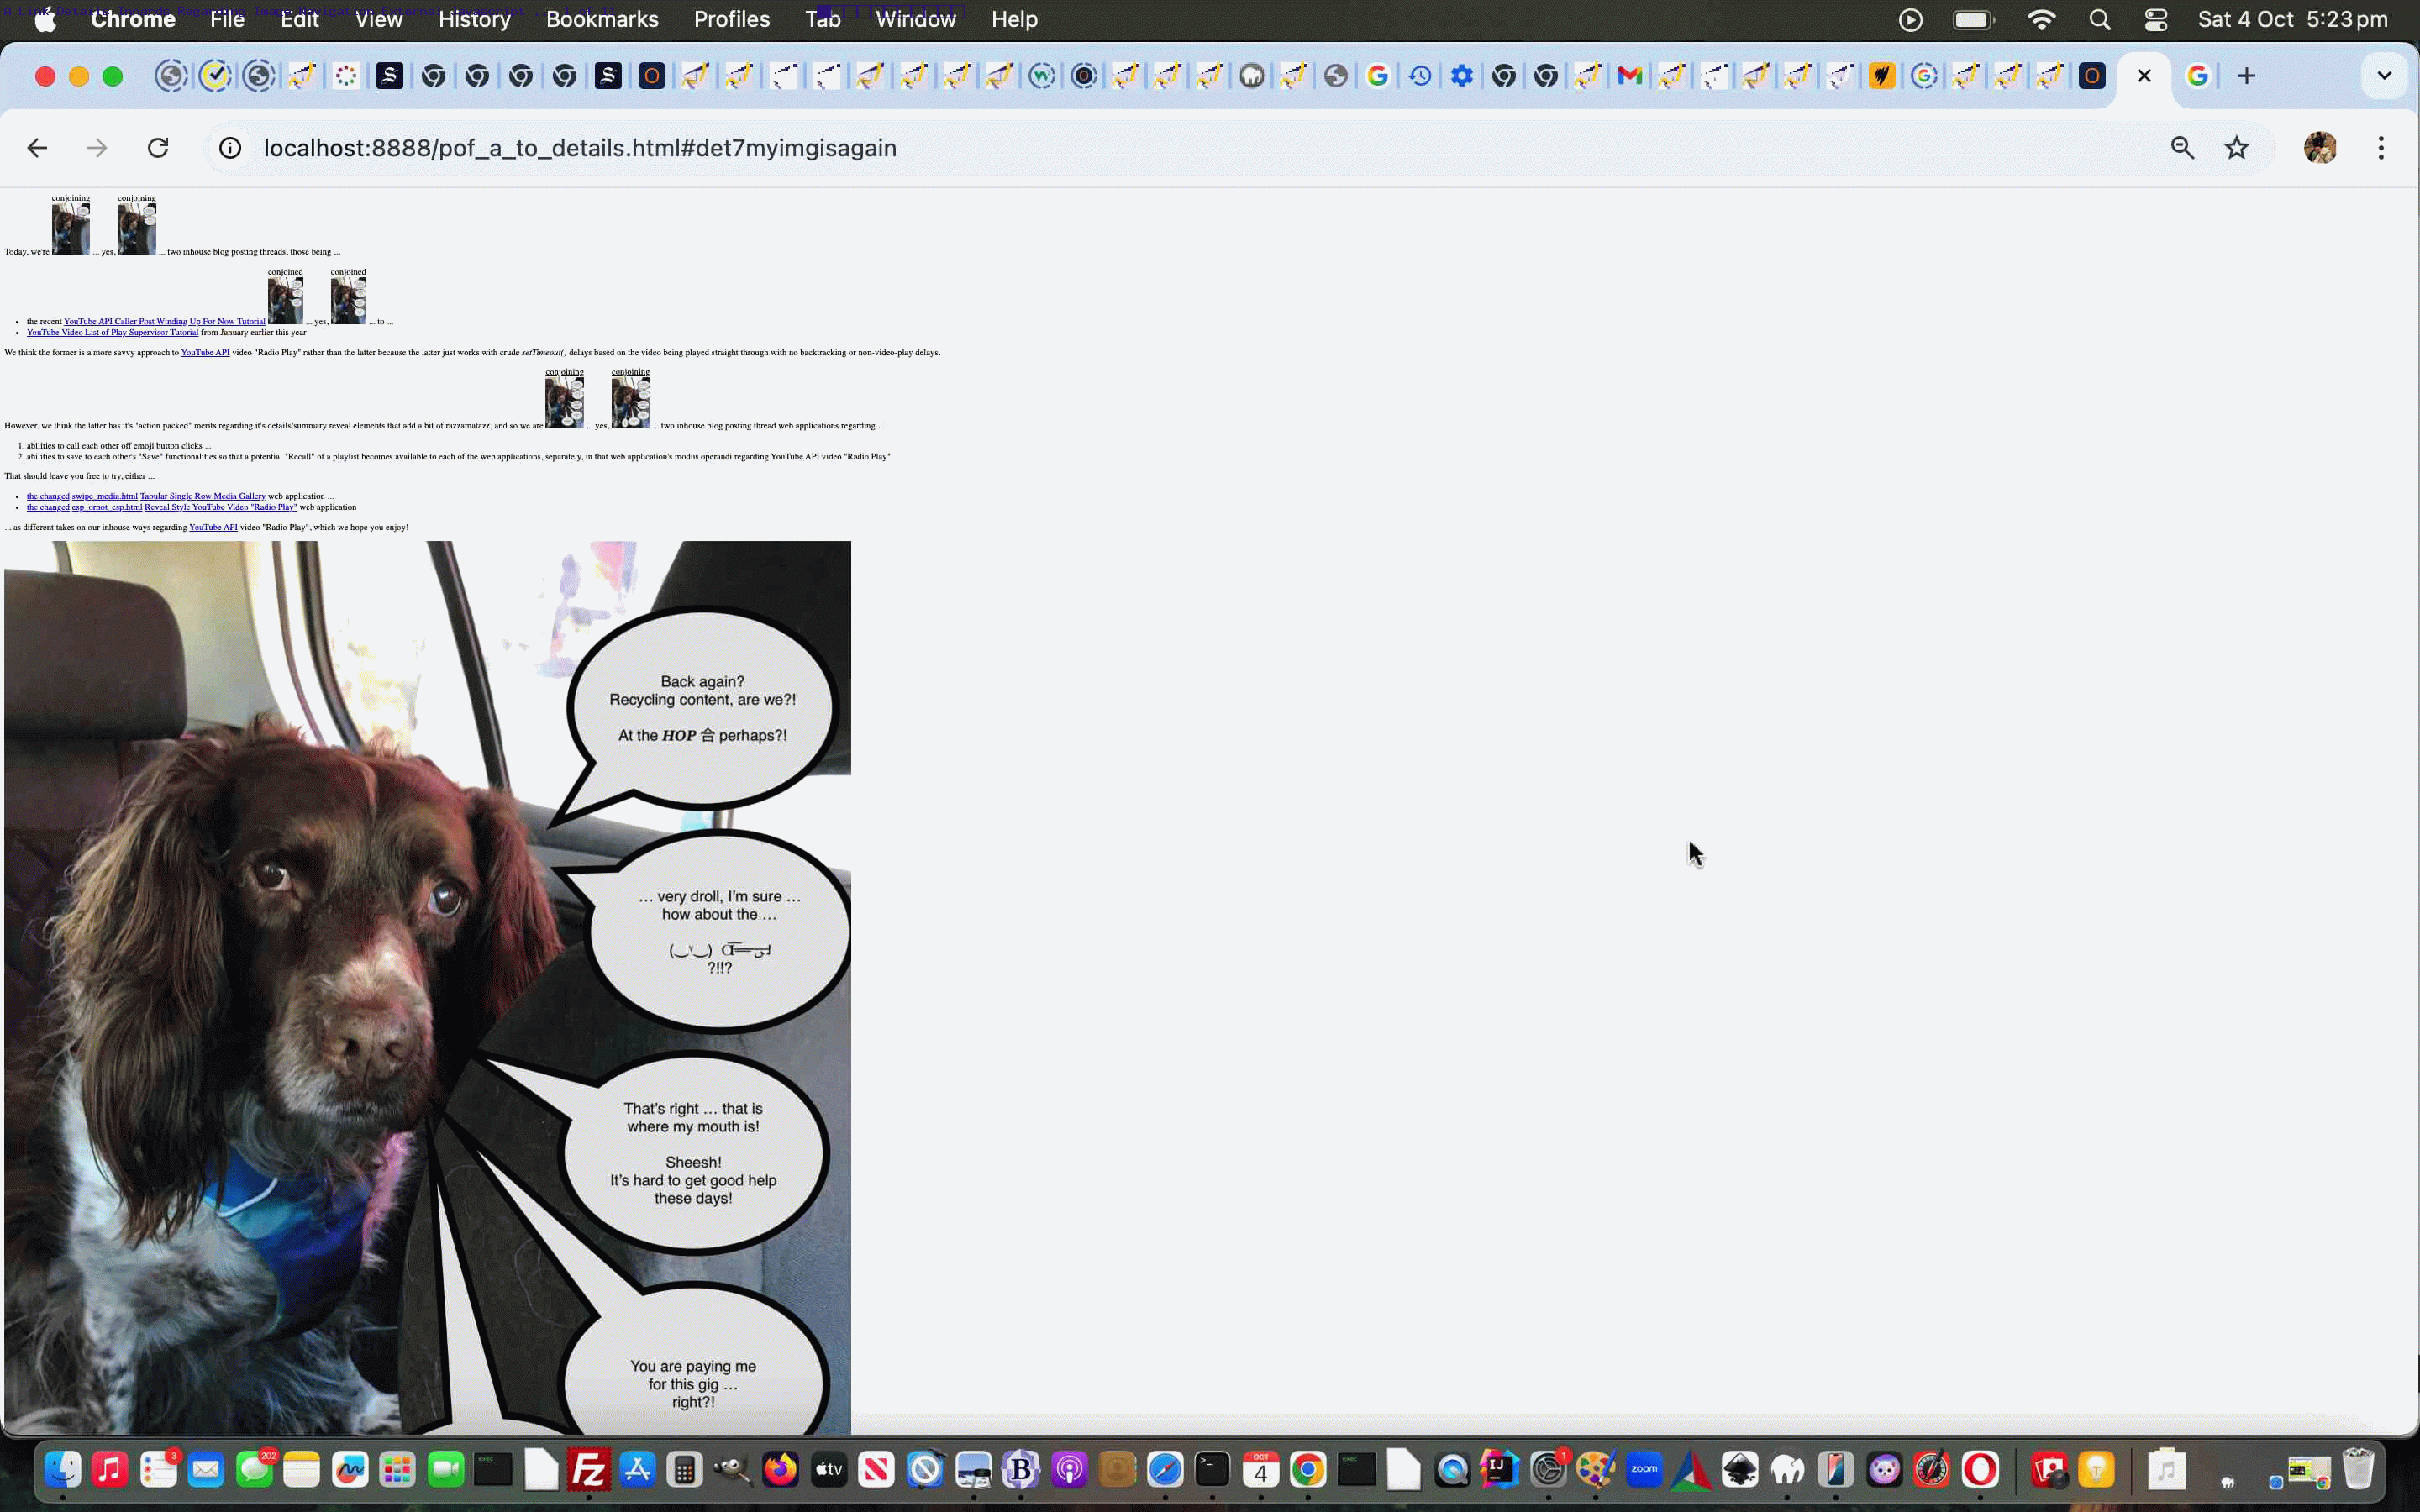Open the Bookmarks menu
The height and width of the screenshot is (1512, 2420).
pos(601,19)
